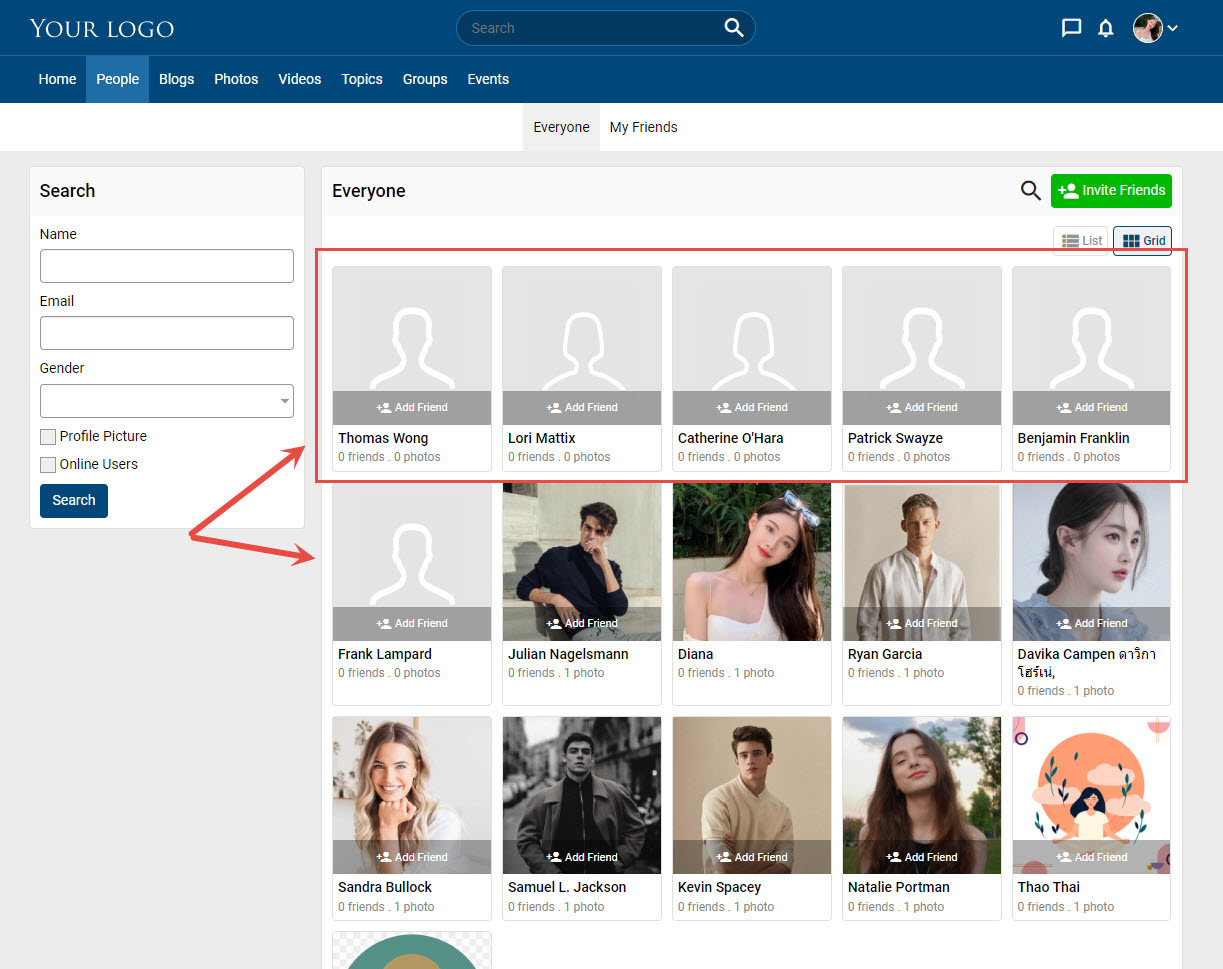Add Kevin Spacey as friend
The width and height of the screenshot is (1223, 969).
click(752, 857)
